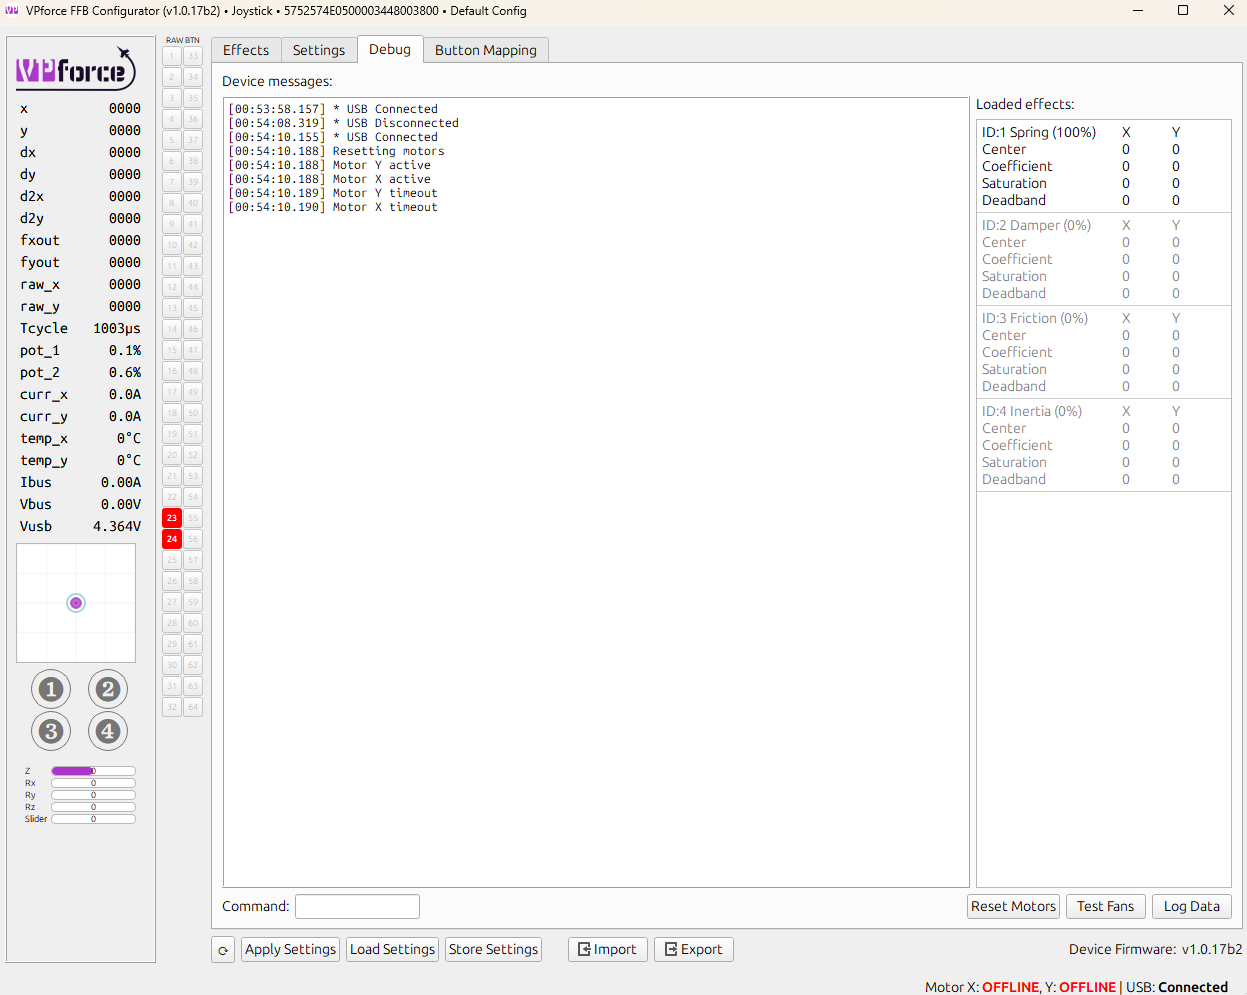Click round button 2 below joystick plot

coord(108,689)
